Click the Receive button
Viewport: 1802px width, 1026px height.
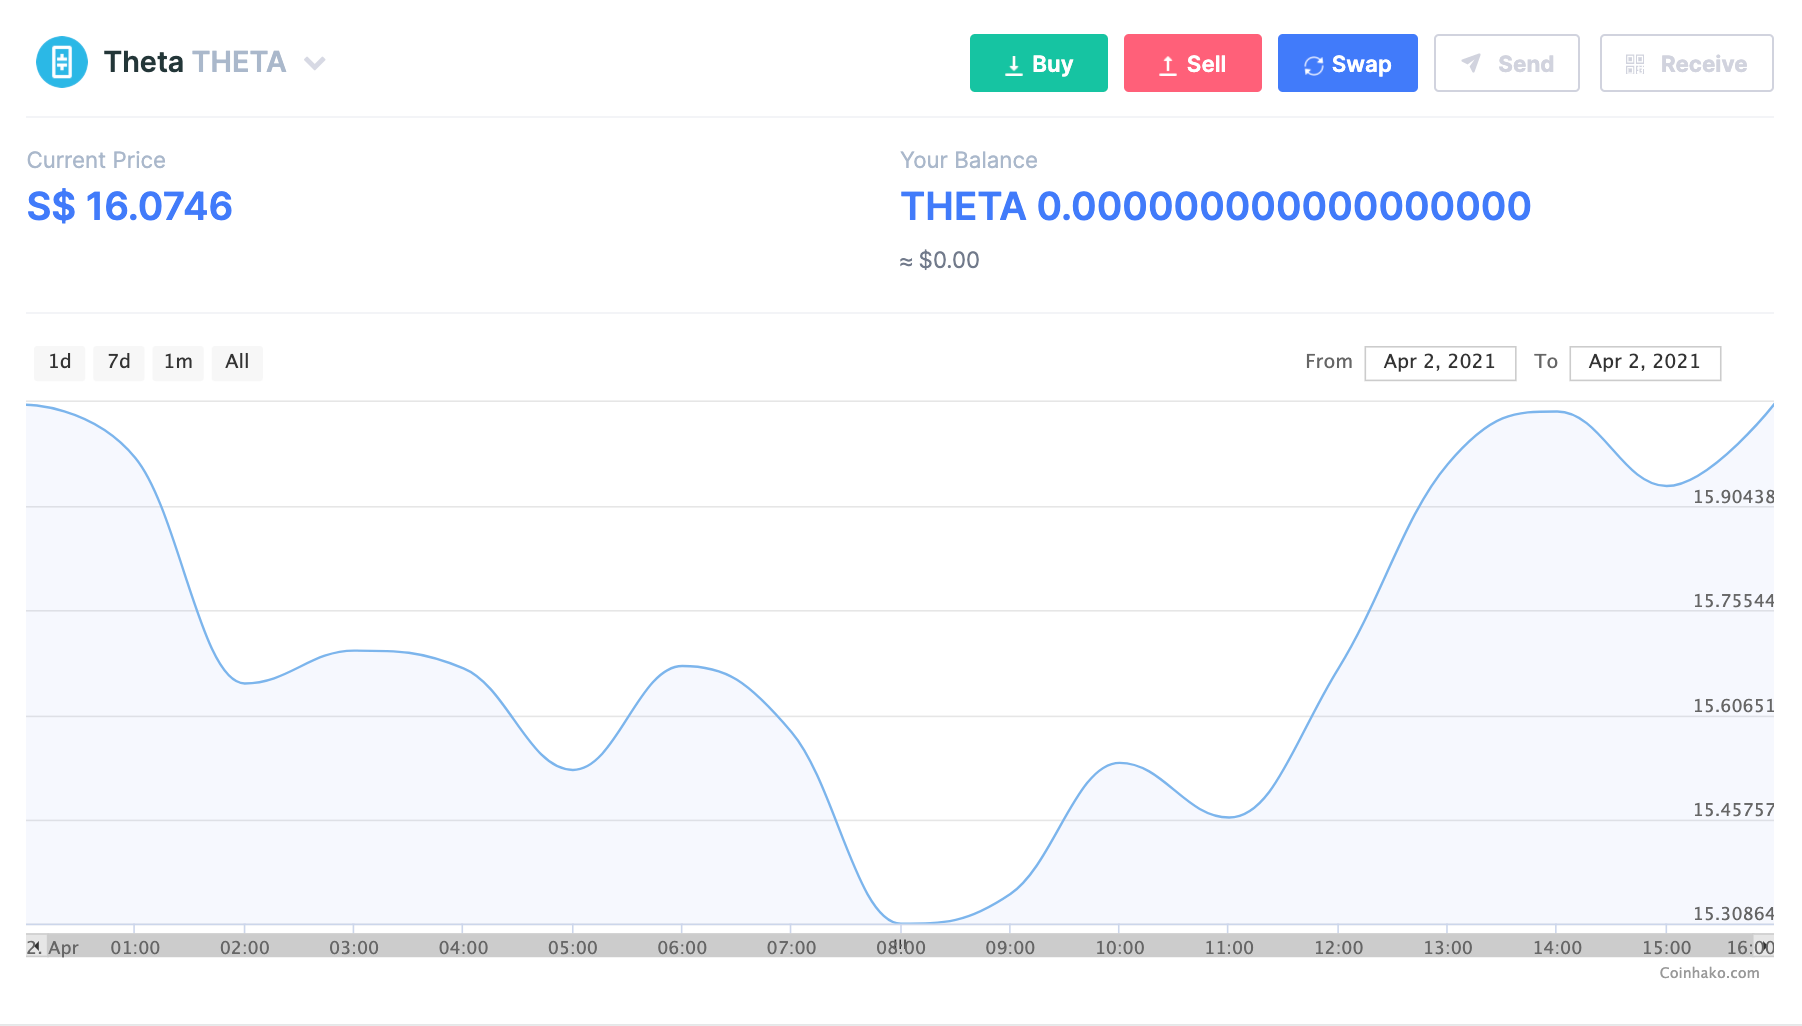1687,63
